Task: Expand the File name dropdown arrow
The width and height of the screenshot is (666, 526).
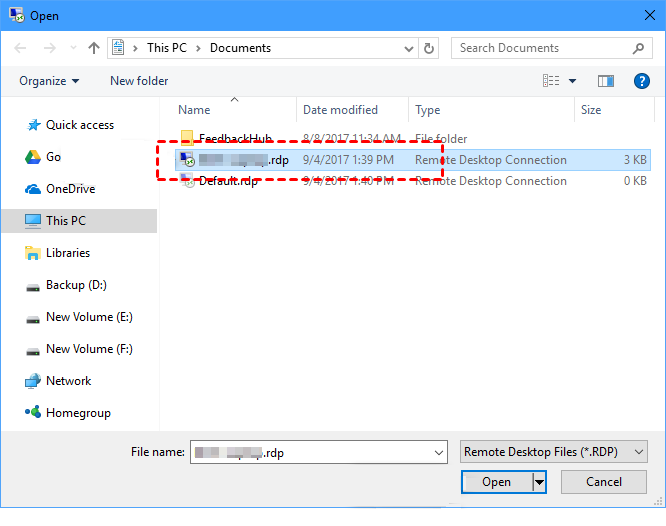Action: click(x=439, y=452)
